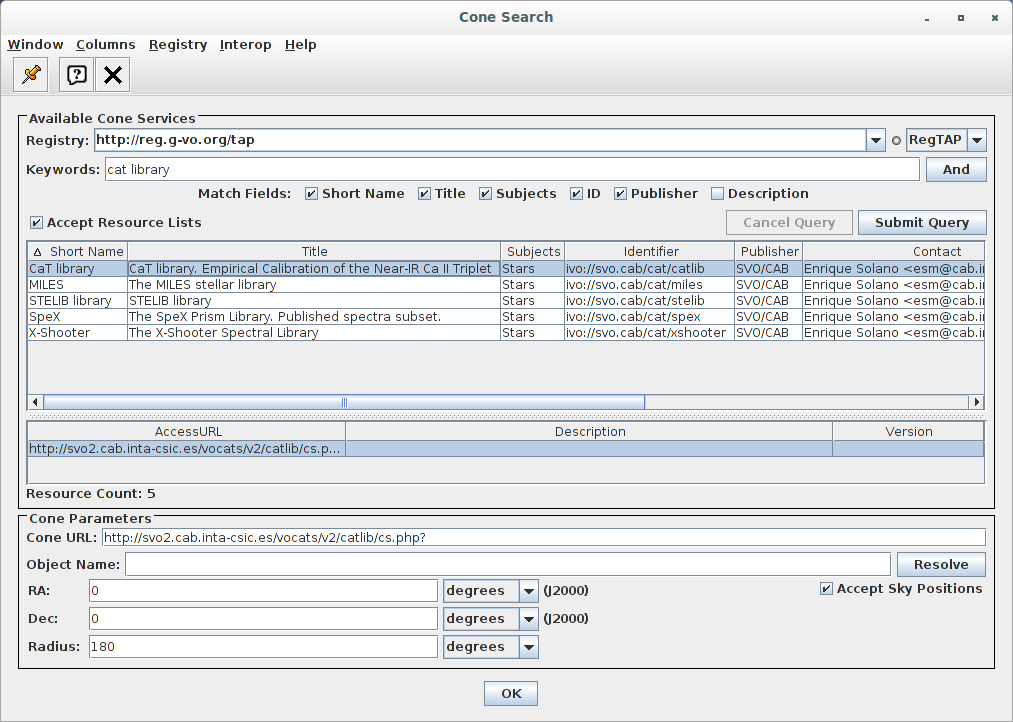Viewport: 1013px width, 722px height.
Task: Select the catlib AccessURL row
Action: 506,449
